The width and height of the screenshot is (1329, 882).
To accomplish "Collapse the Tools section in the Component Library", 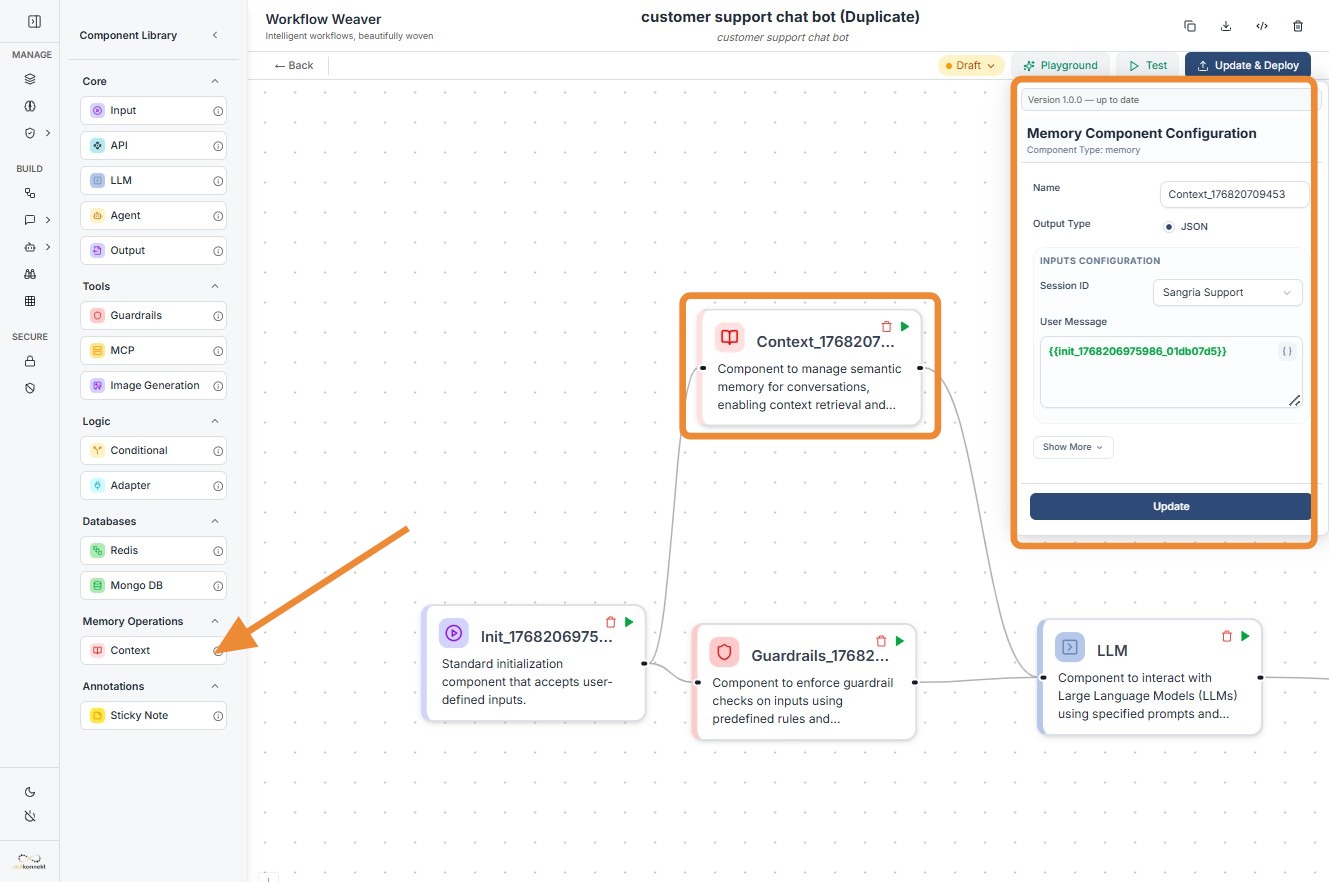I will [x=214, y=286].
